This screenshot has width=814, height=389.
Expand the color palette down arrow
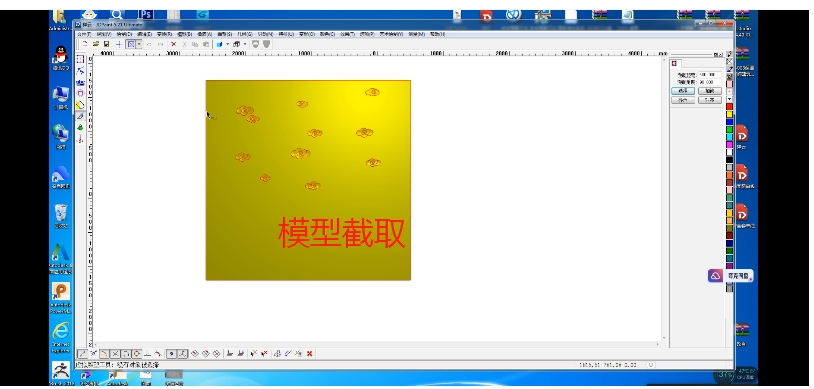(x=729, y=99)
